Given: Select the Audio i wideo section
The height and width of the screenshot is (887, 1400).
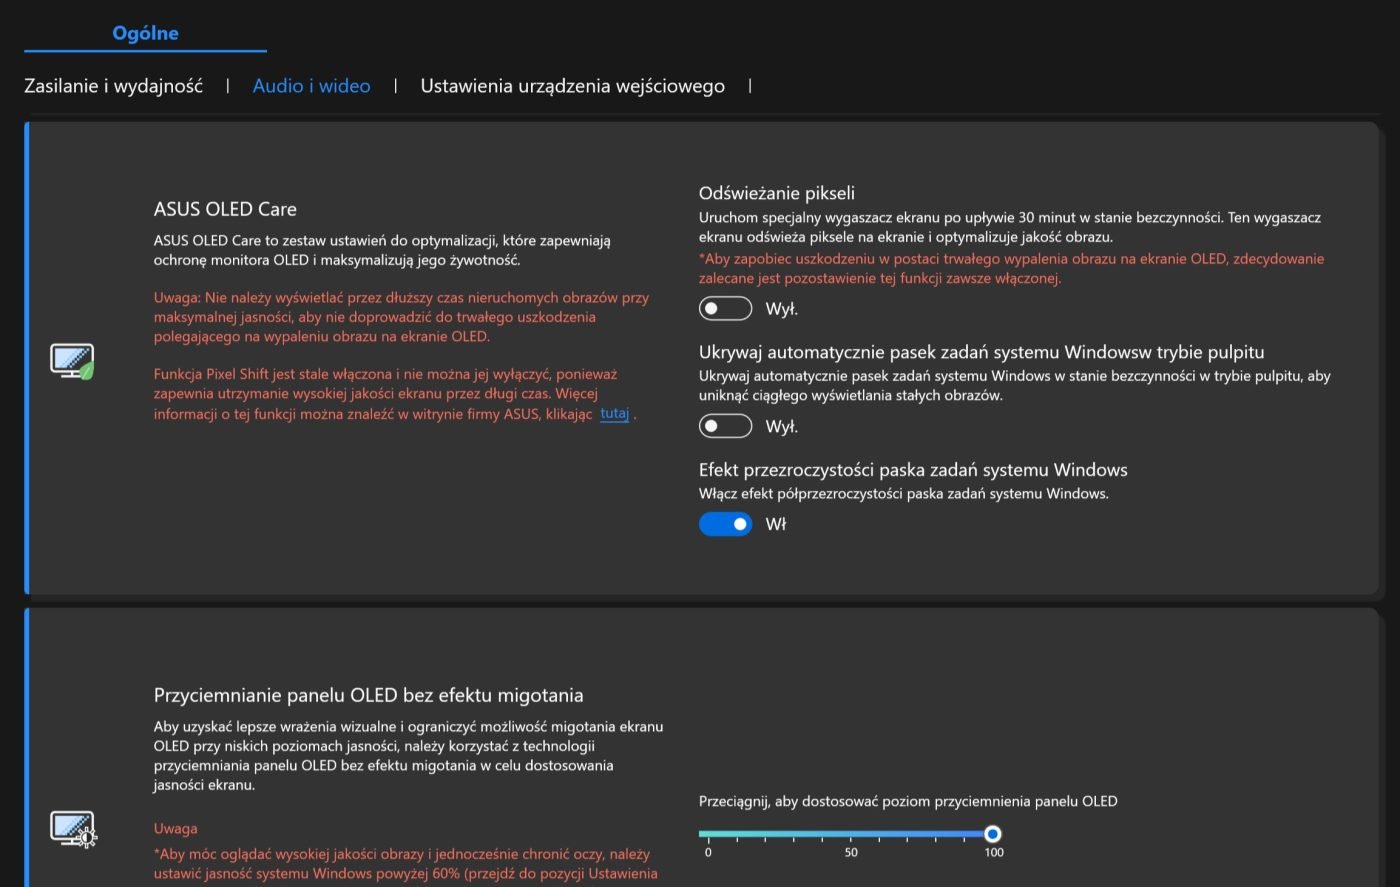Looking at the screenshot, I should click(311, 86).
